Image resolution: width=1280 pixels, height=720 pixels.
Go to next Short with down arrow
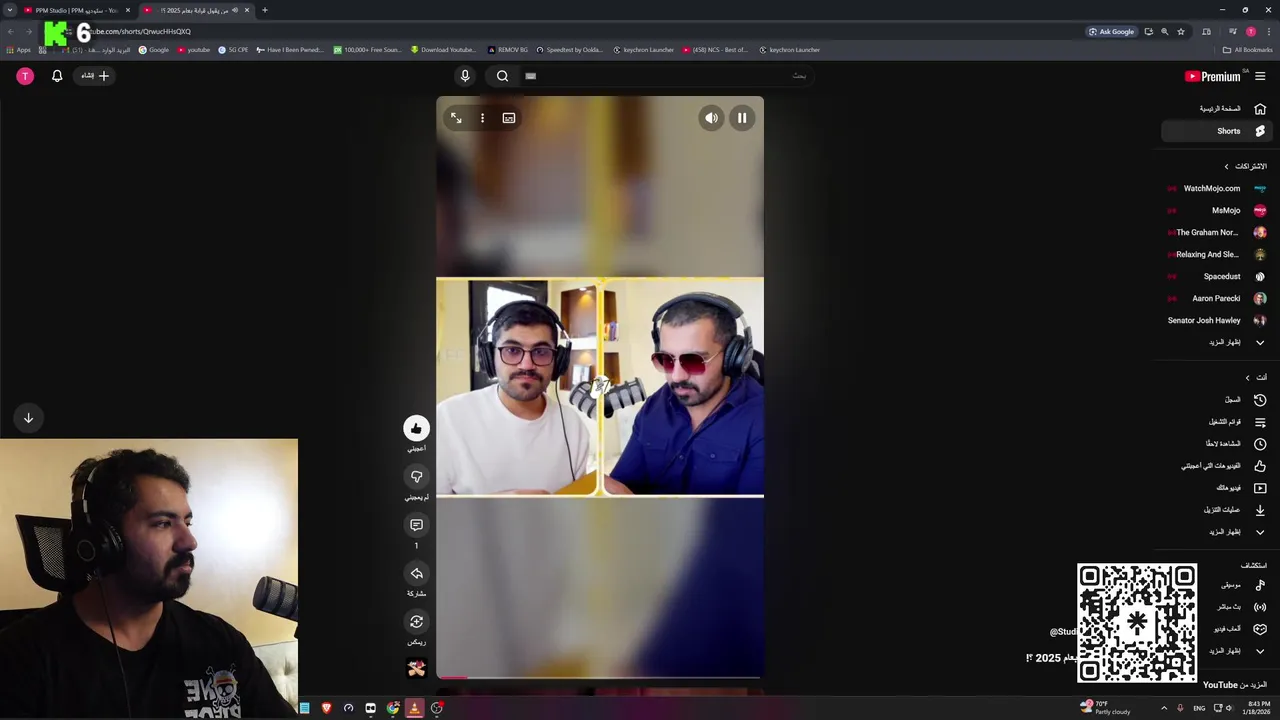click(x=28, y=418)
